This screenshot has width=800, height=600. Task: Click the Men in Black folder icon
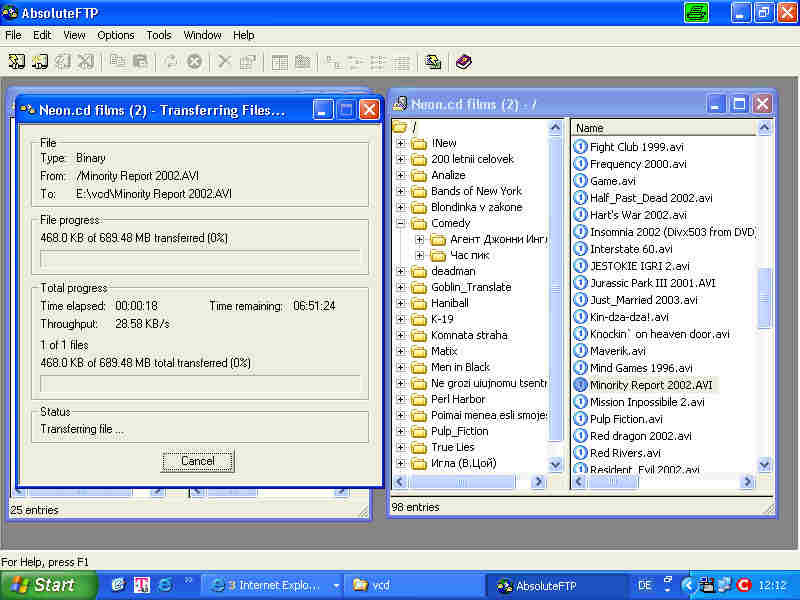coord(419,367)
